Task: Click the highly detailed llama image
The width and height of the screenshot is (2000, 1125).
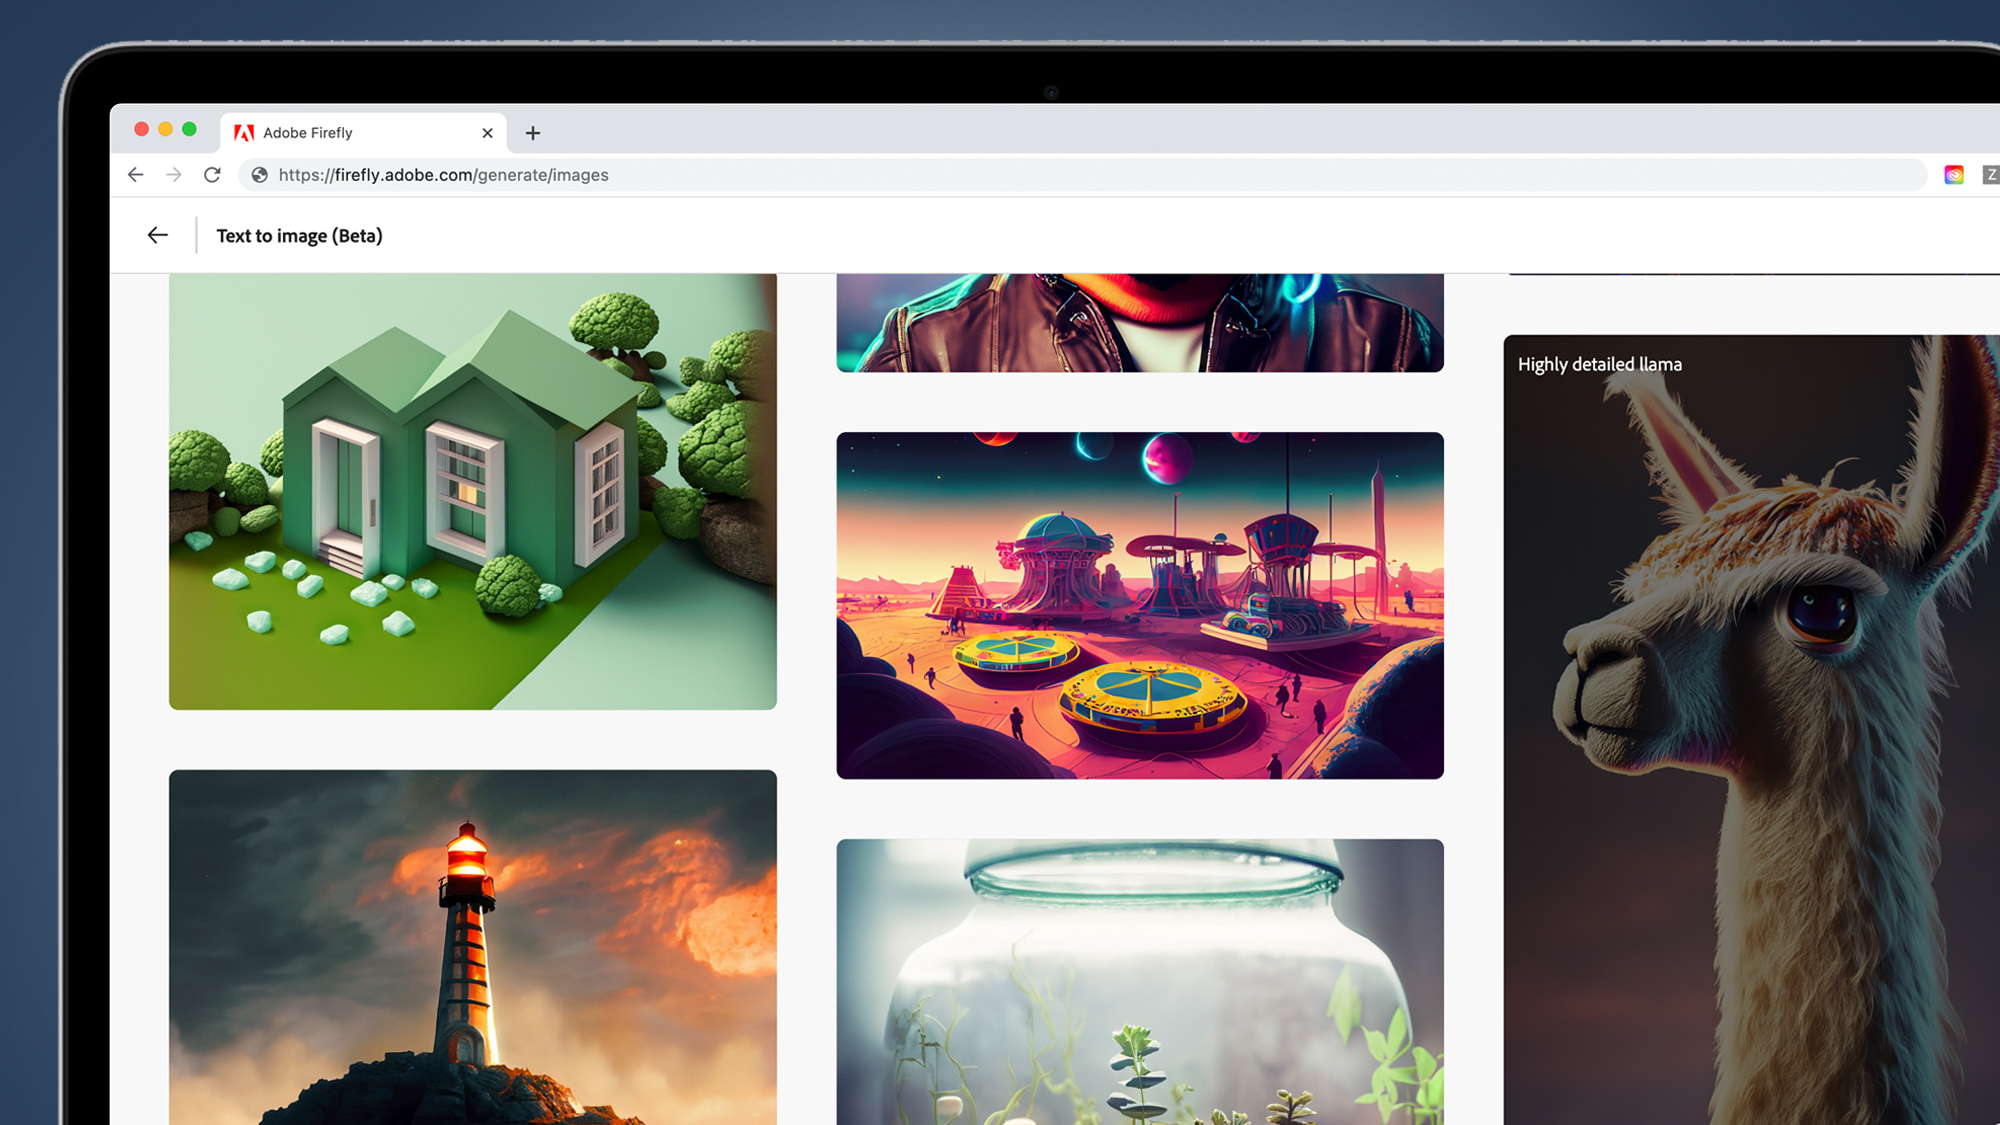Action: (x=1751, y=729)
